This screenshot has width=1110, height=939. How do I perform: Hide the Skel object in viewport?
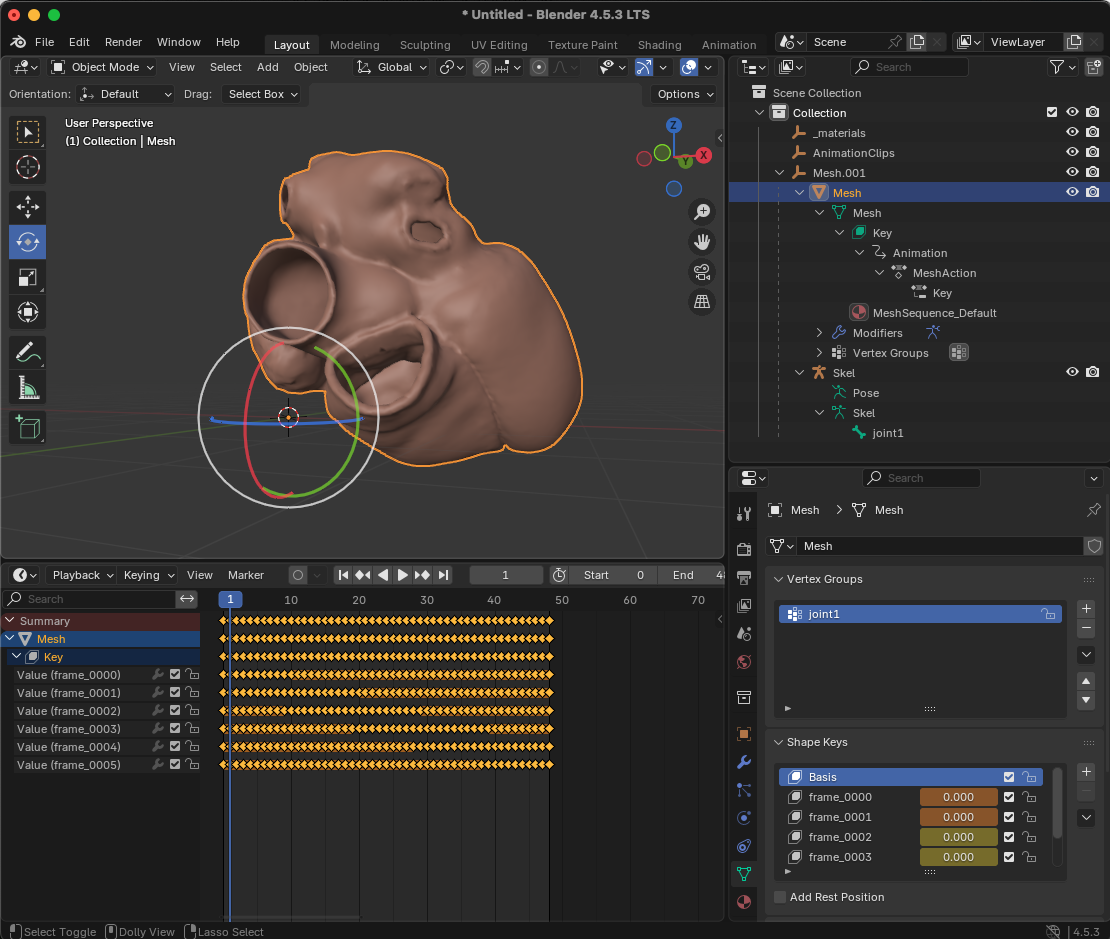pos(1072,372)
